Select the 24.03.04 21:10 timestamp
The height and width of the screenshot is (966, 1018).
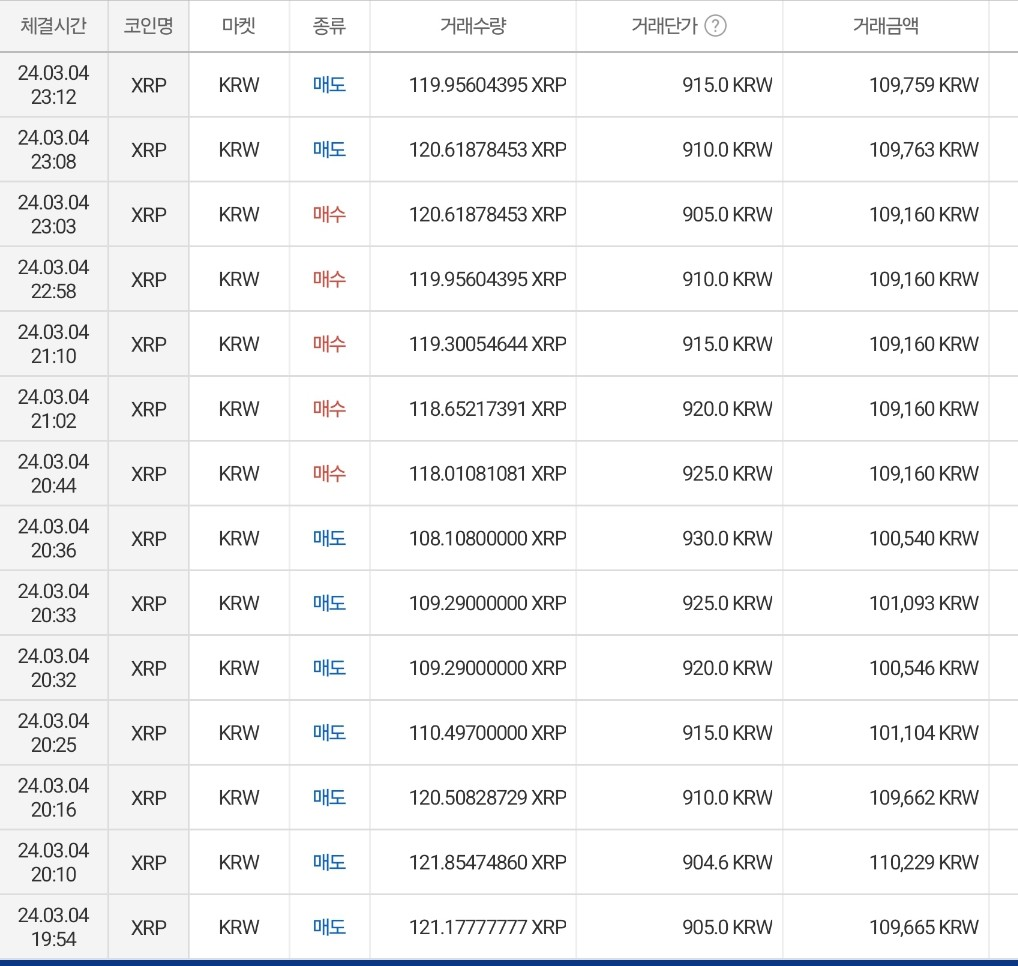tap(53, 344)
